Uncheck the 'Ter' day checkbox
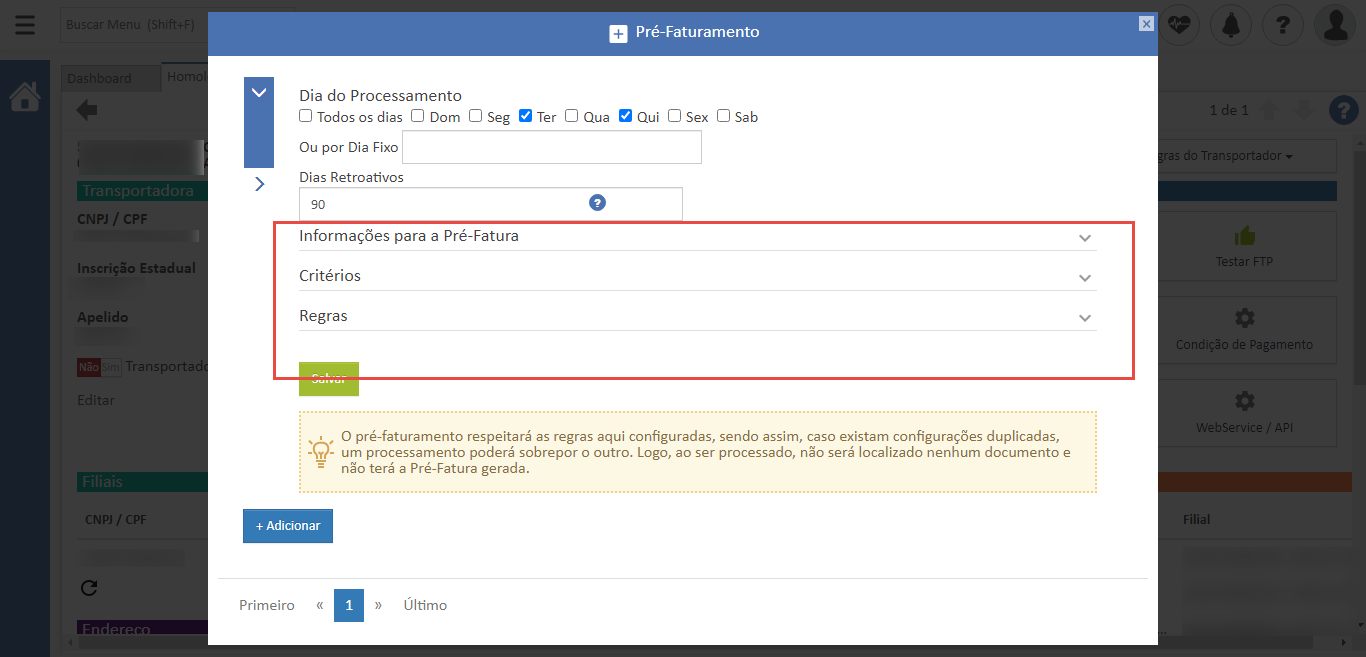 click(526, 116)
